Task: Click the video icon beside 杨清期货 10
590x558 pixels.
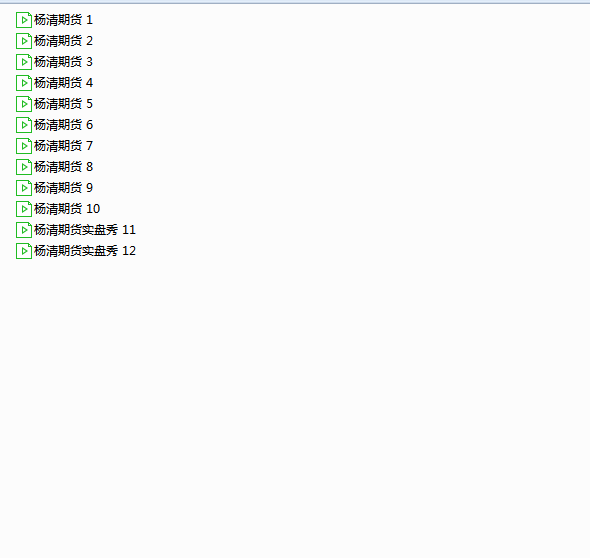Action: [x=24, y=209]
